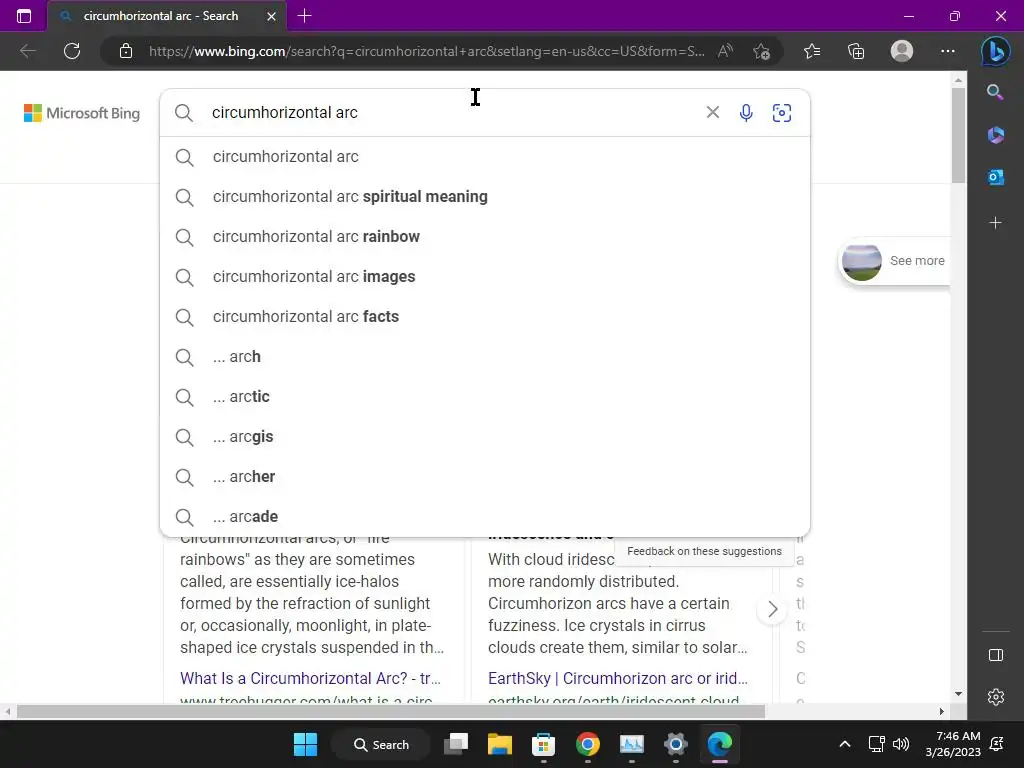Select suggestion 'circumhorizontal arc rainbow'
1024x768 pixels.
coord(485,236)
